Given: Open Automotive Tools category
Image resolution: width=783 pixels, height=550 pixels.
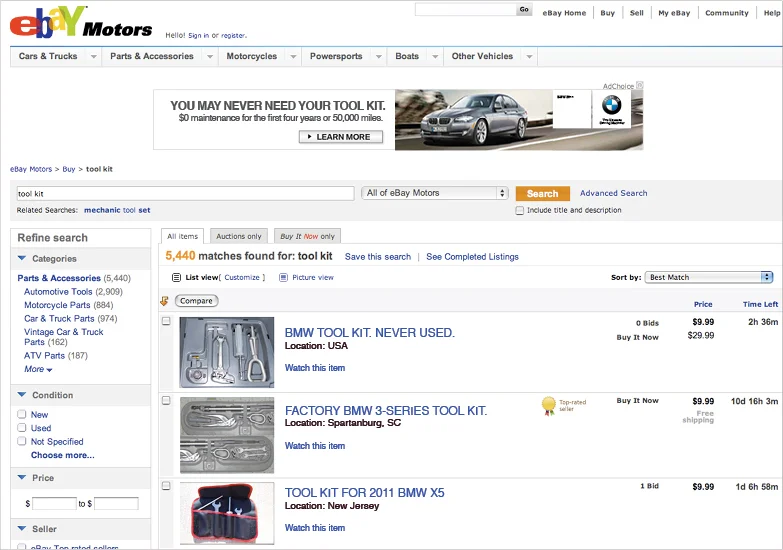Looking at the screenshot, I should pyautogui.click(x=58, y=292).
